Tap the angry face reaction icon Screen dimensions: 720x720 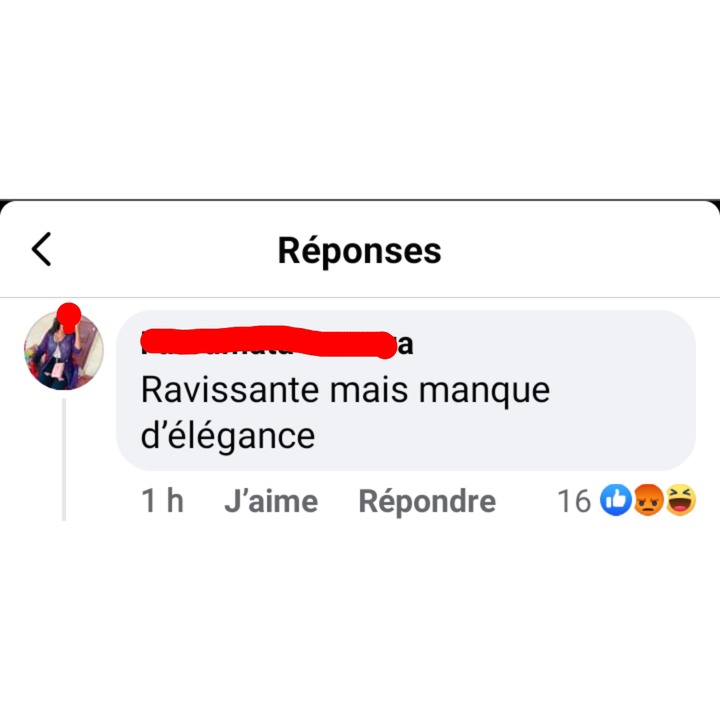(648, 500)
